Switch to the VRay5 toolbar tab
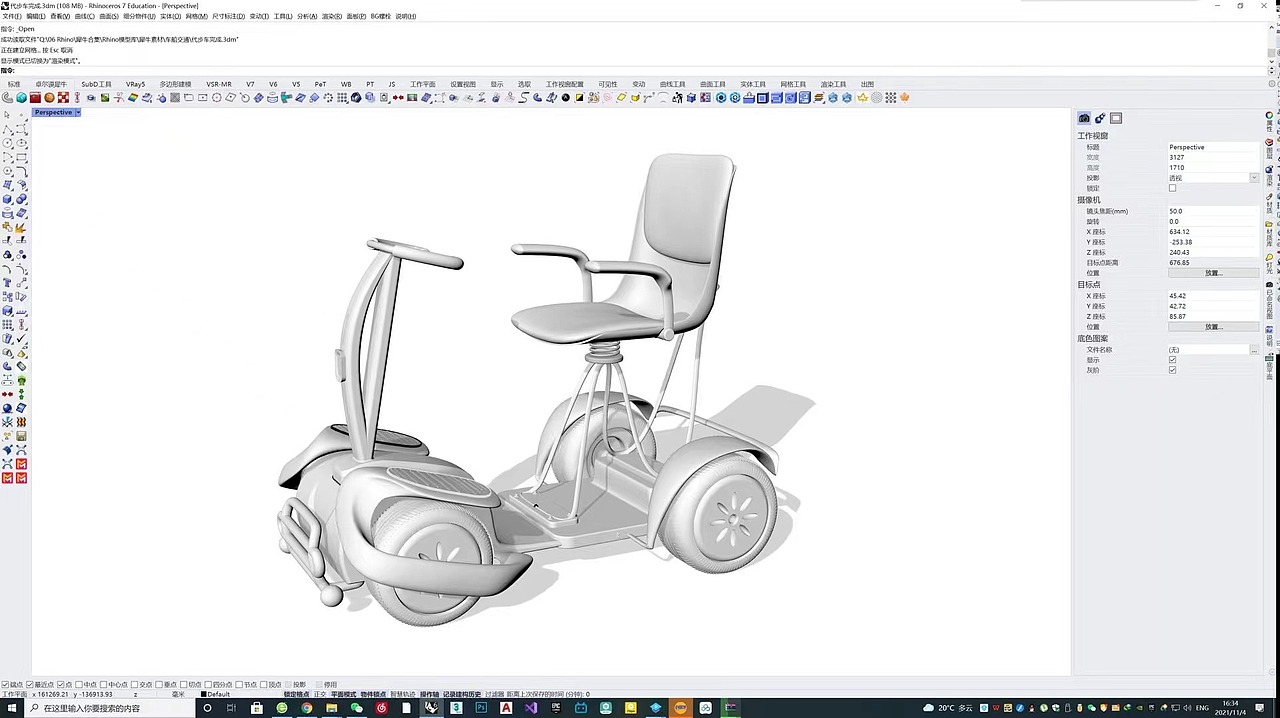The height and width of the screenshot is (718, 1280). pyautogui.click(x=135, y=84)
